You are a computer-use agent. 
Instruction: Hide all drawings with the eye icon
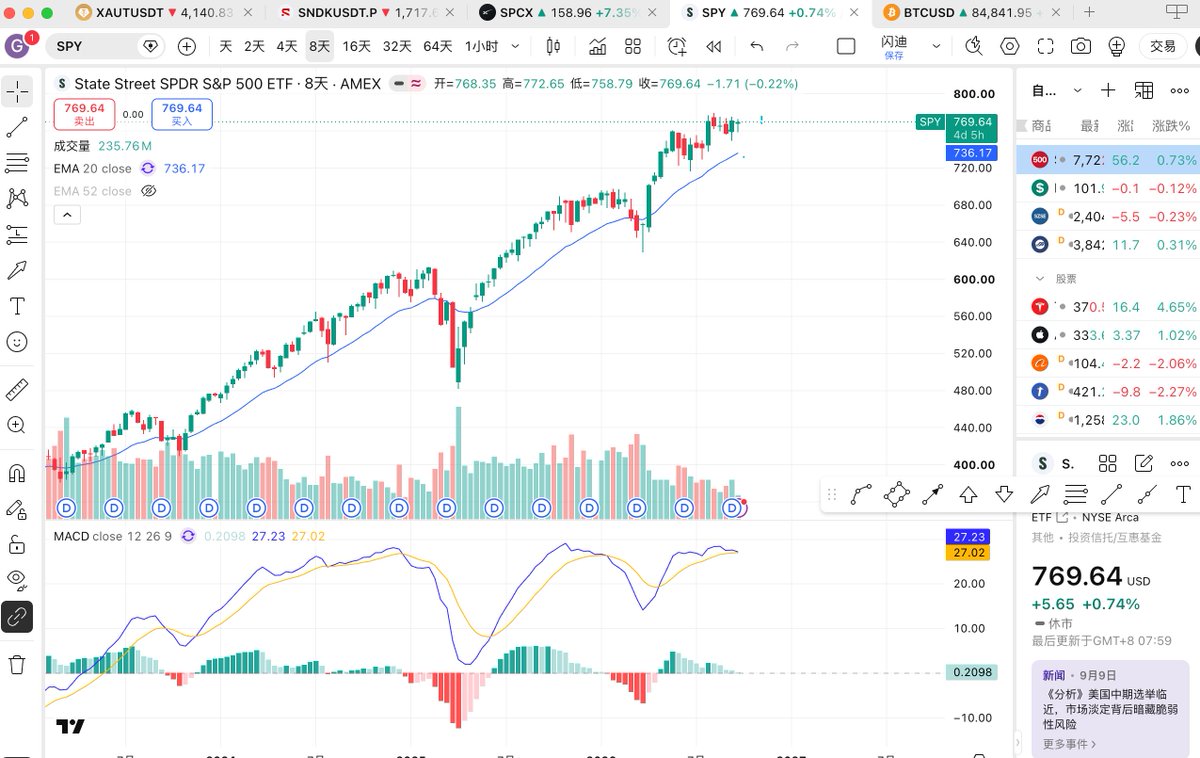click(17, 580)
